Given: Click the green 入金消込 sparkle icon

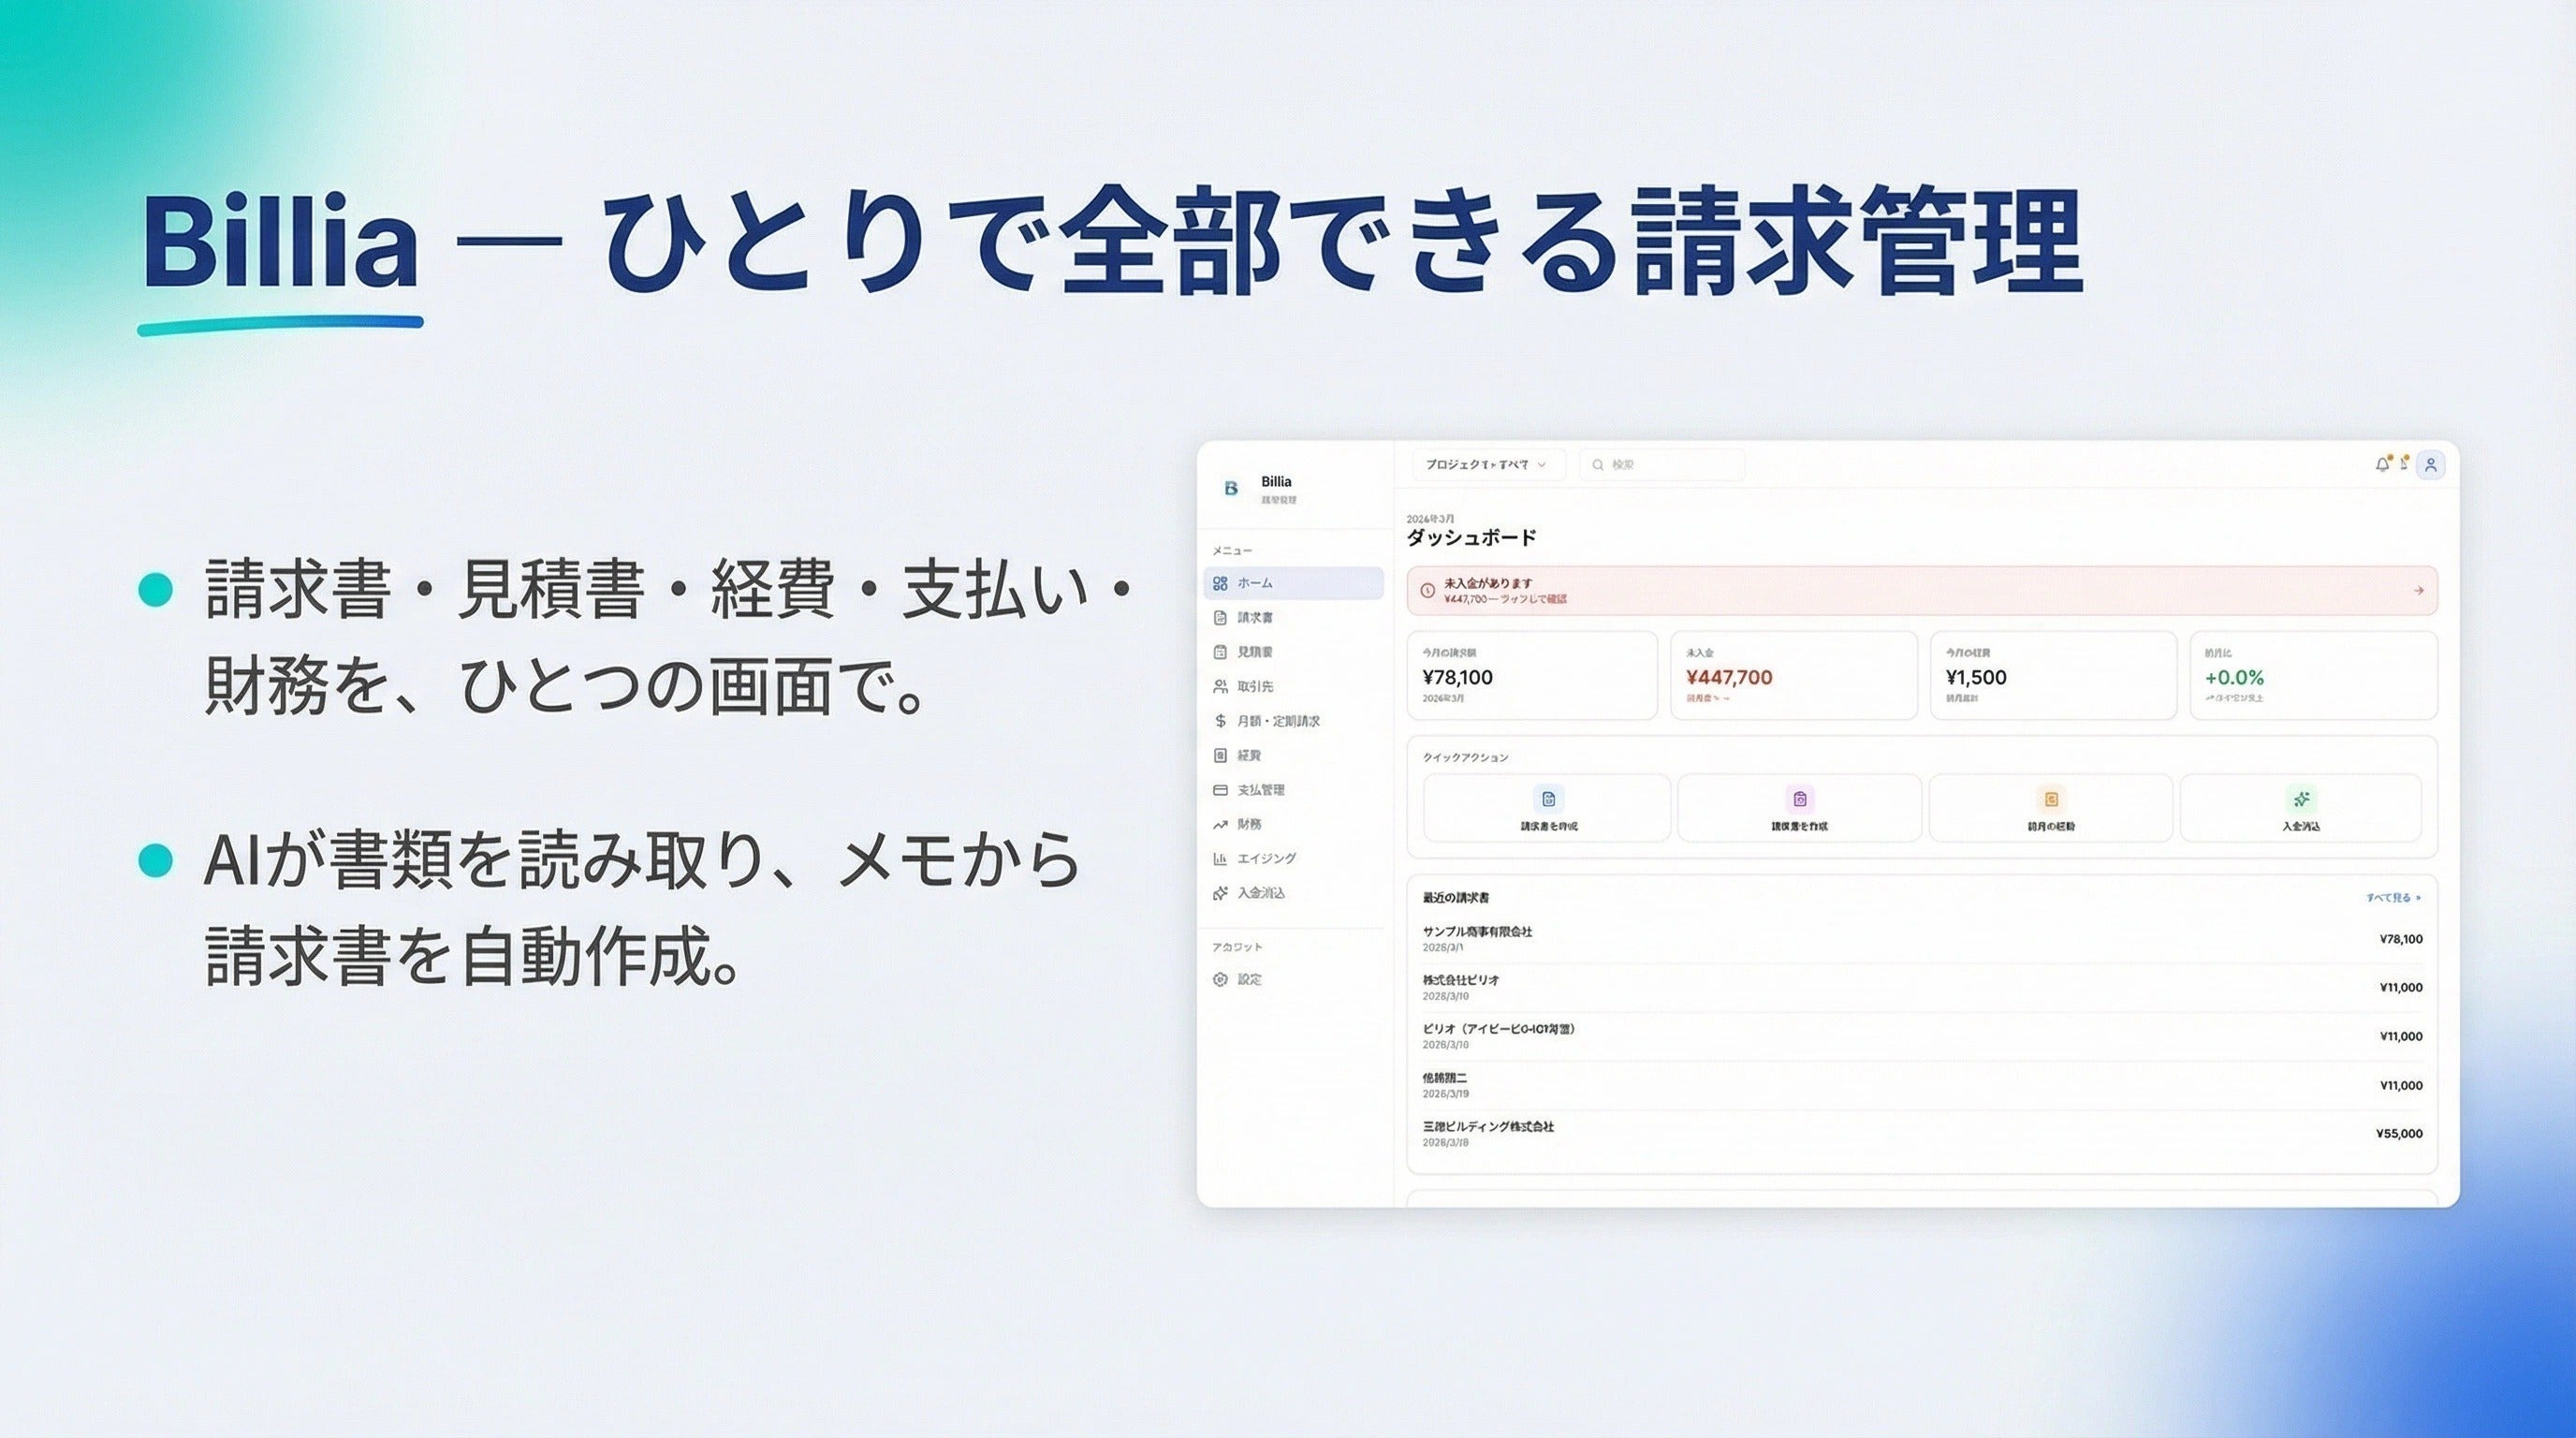Looking at the screenshot, I should tap(2301, 799).
